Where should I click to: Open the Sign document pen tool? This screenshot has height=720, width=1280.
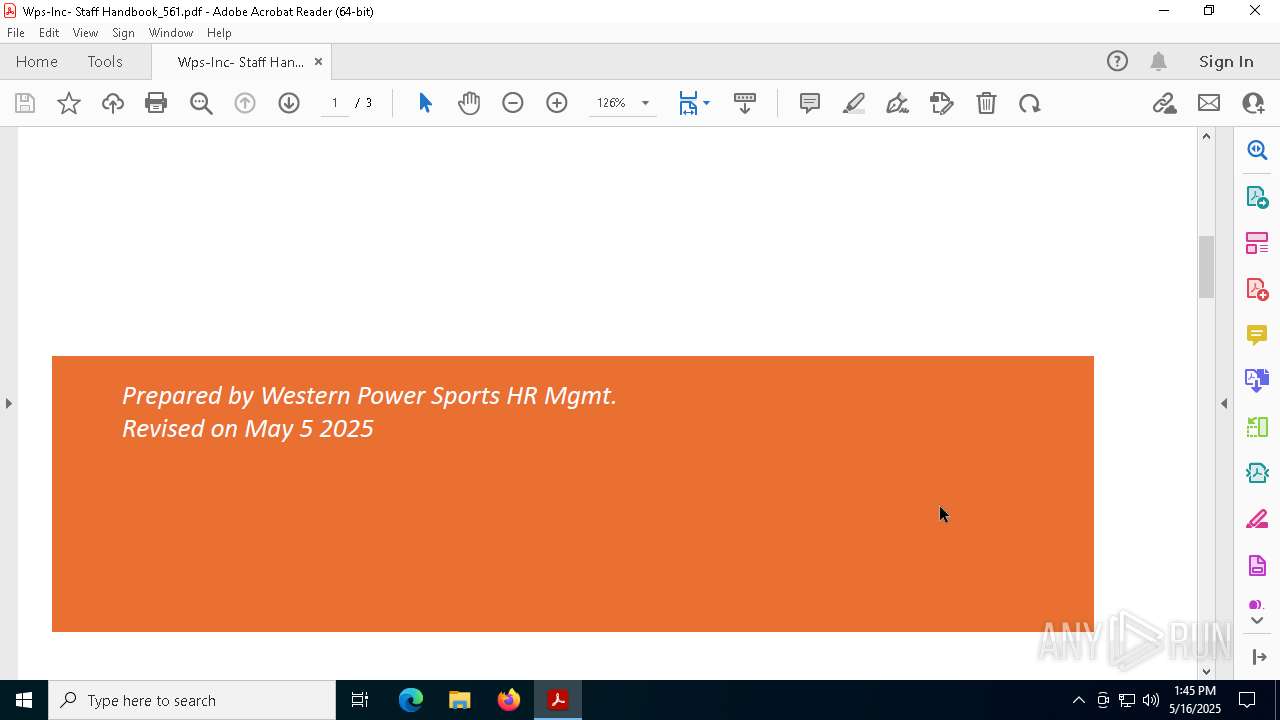[898, 103]
